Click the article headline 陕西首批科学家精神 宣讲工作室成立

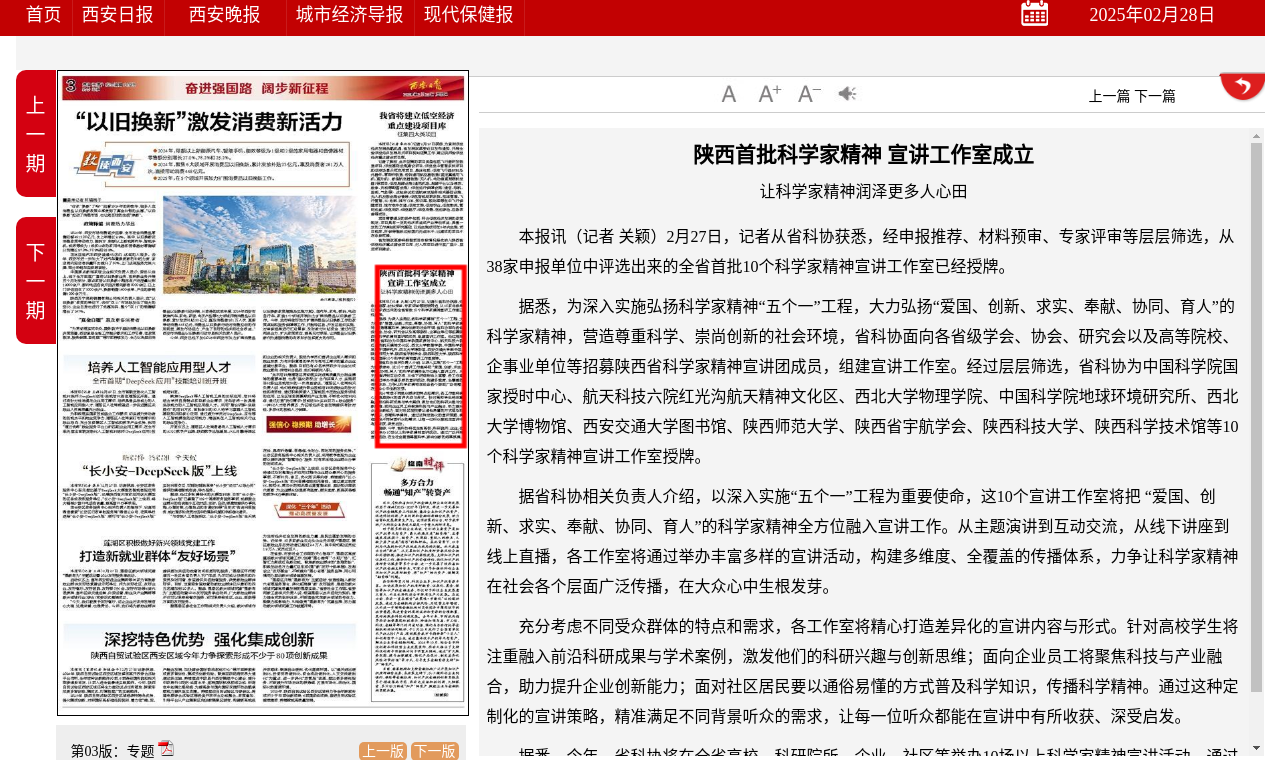[x=864, y=155]
